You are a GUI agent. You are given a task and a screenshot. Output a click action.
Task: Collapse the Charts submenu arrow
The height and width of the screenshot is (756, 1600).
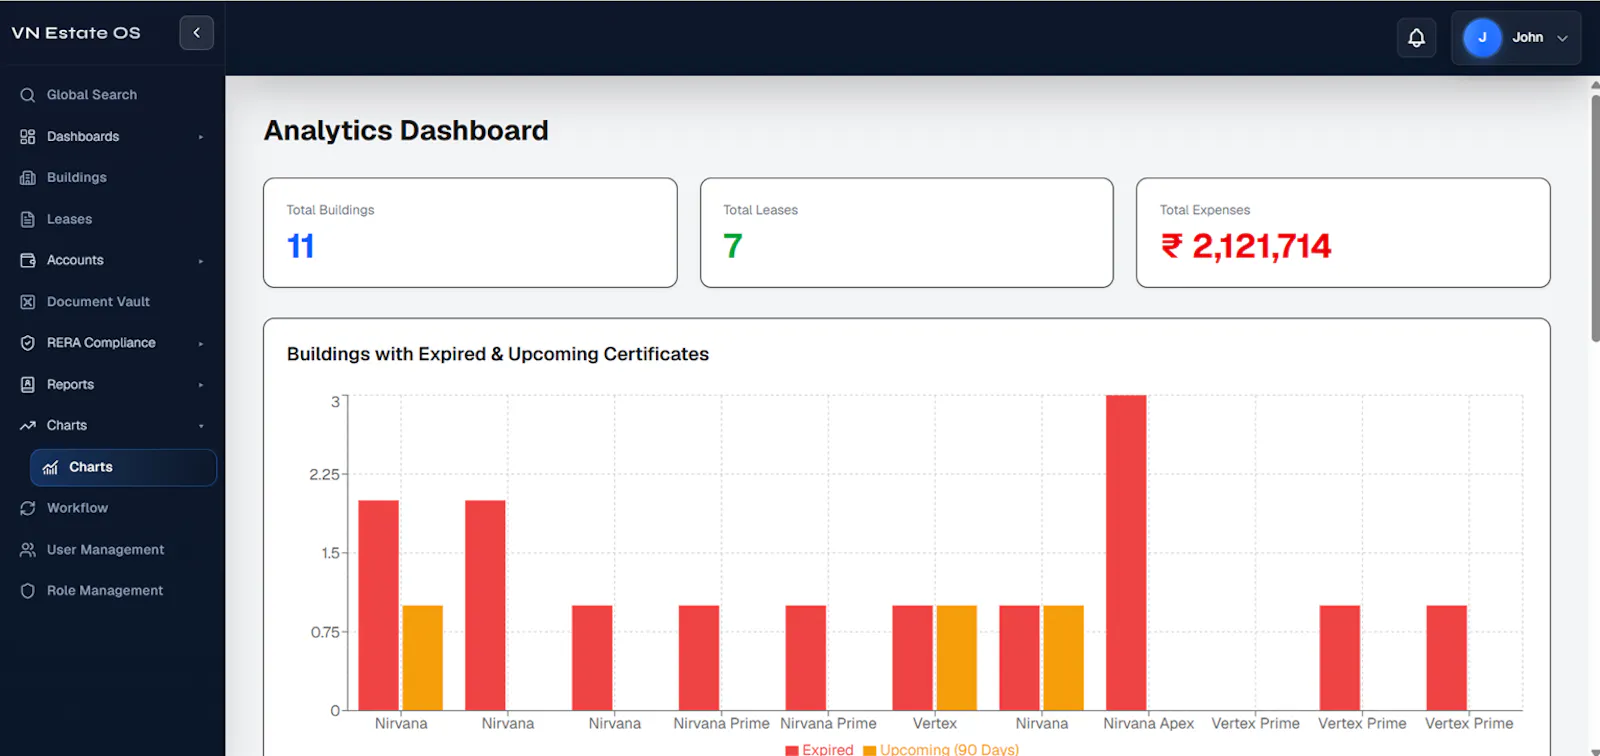tap(201, 426)
